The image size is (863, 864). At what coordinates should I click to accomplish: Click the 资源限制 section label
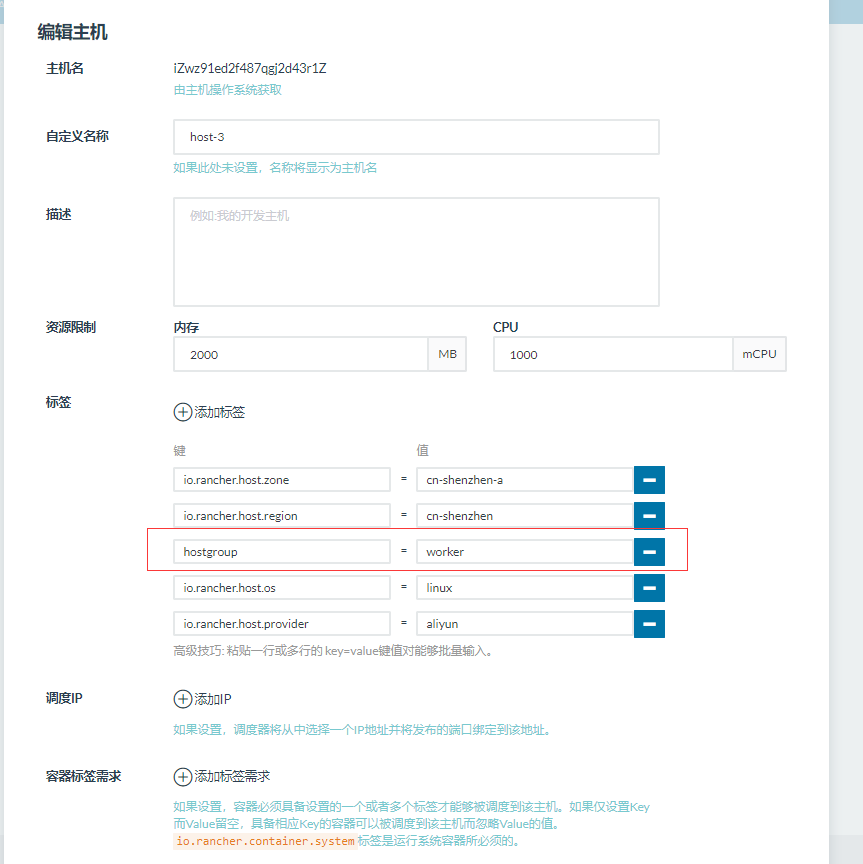71,327
